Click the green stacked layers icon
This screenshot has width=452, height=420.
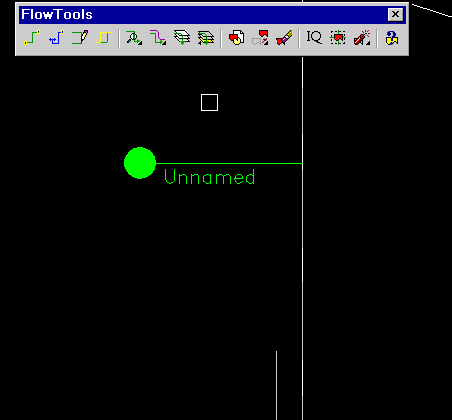pos(182,38)
